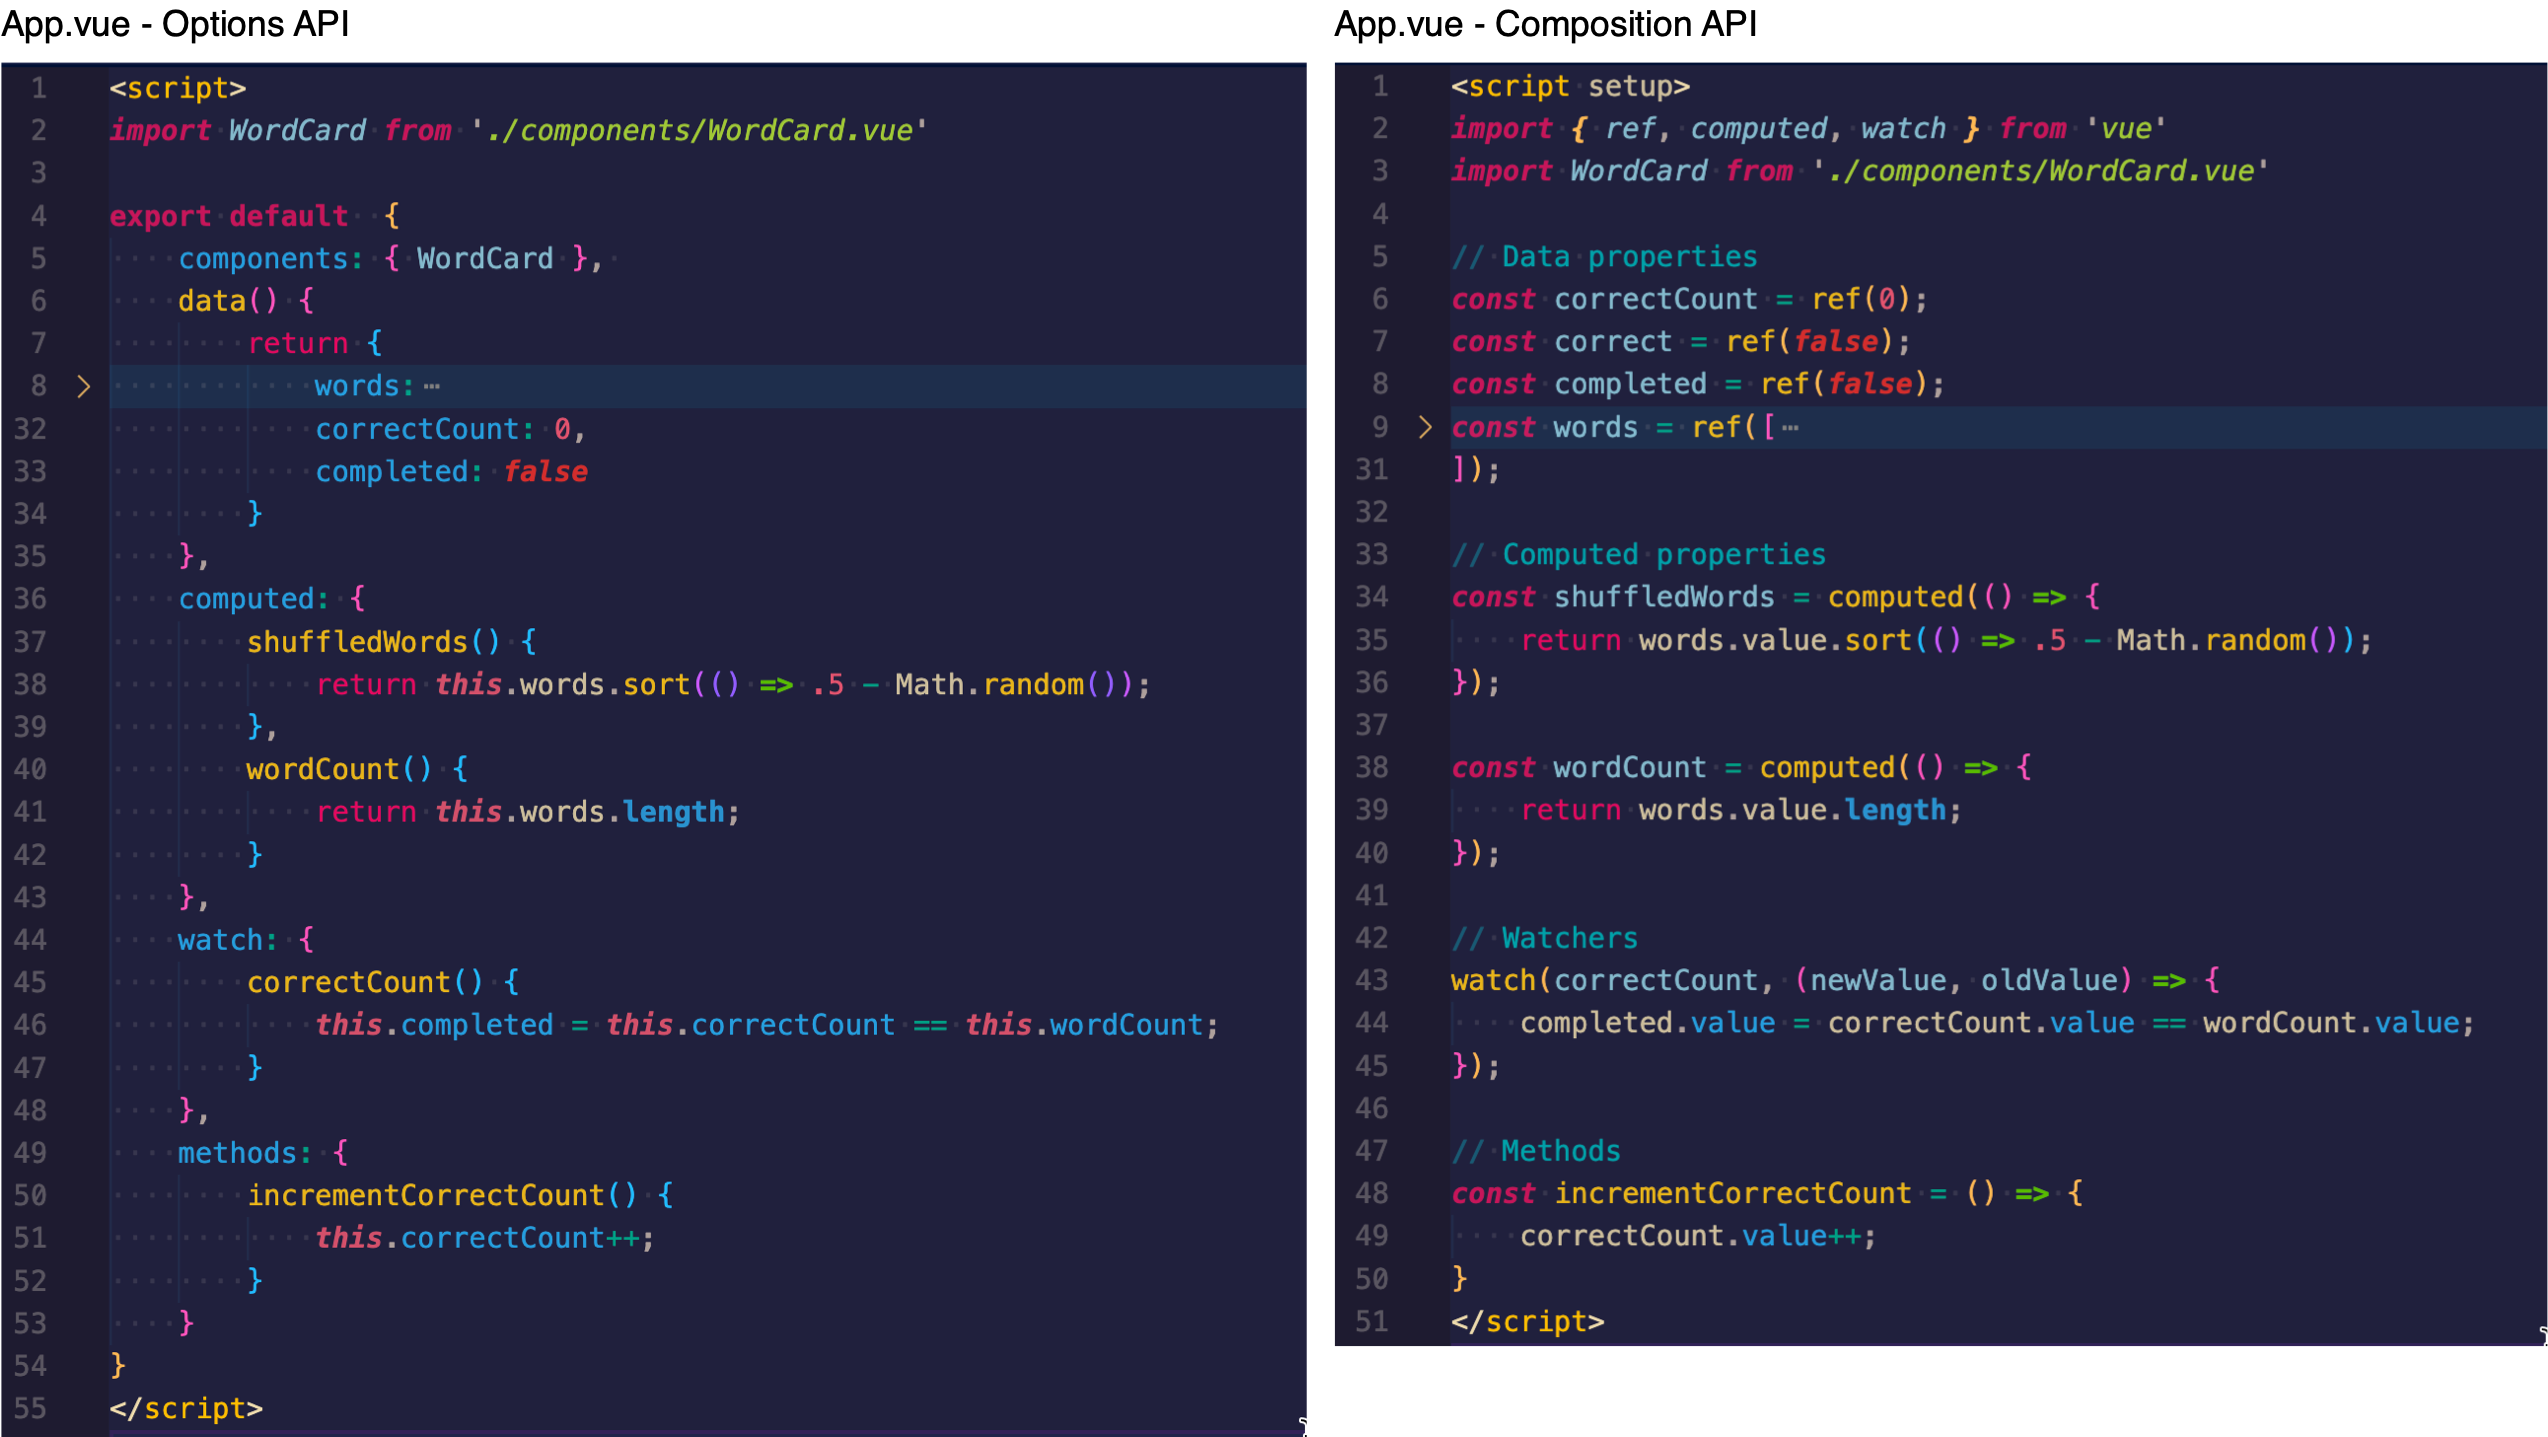Click closing </script> tag in Options API
This screenshot has height=1437, width=2548.
[x=186, y=1408]
